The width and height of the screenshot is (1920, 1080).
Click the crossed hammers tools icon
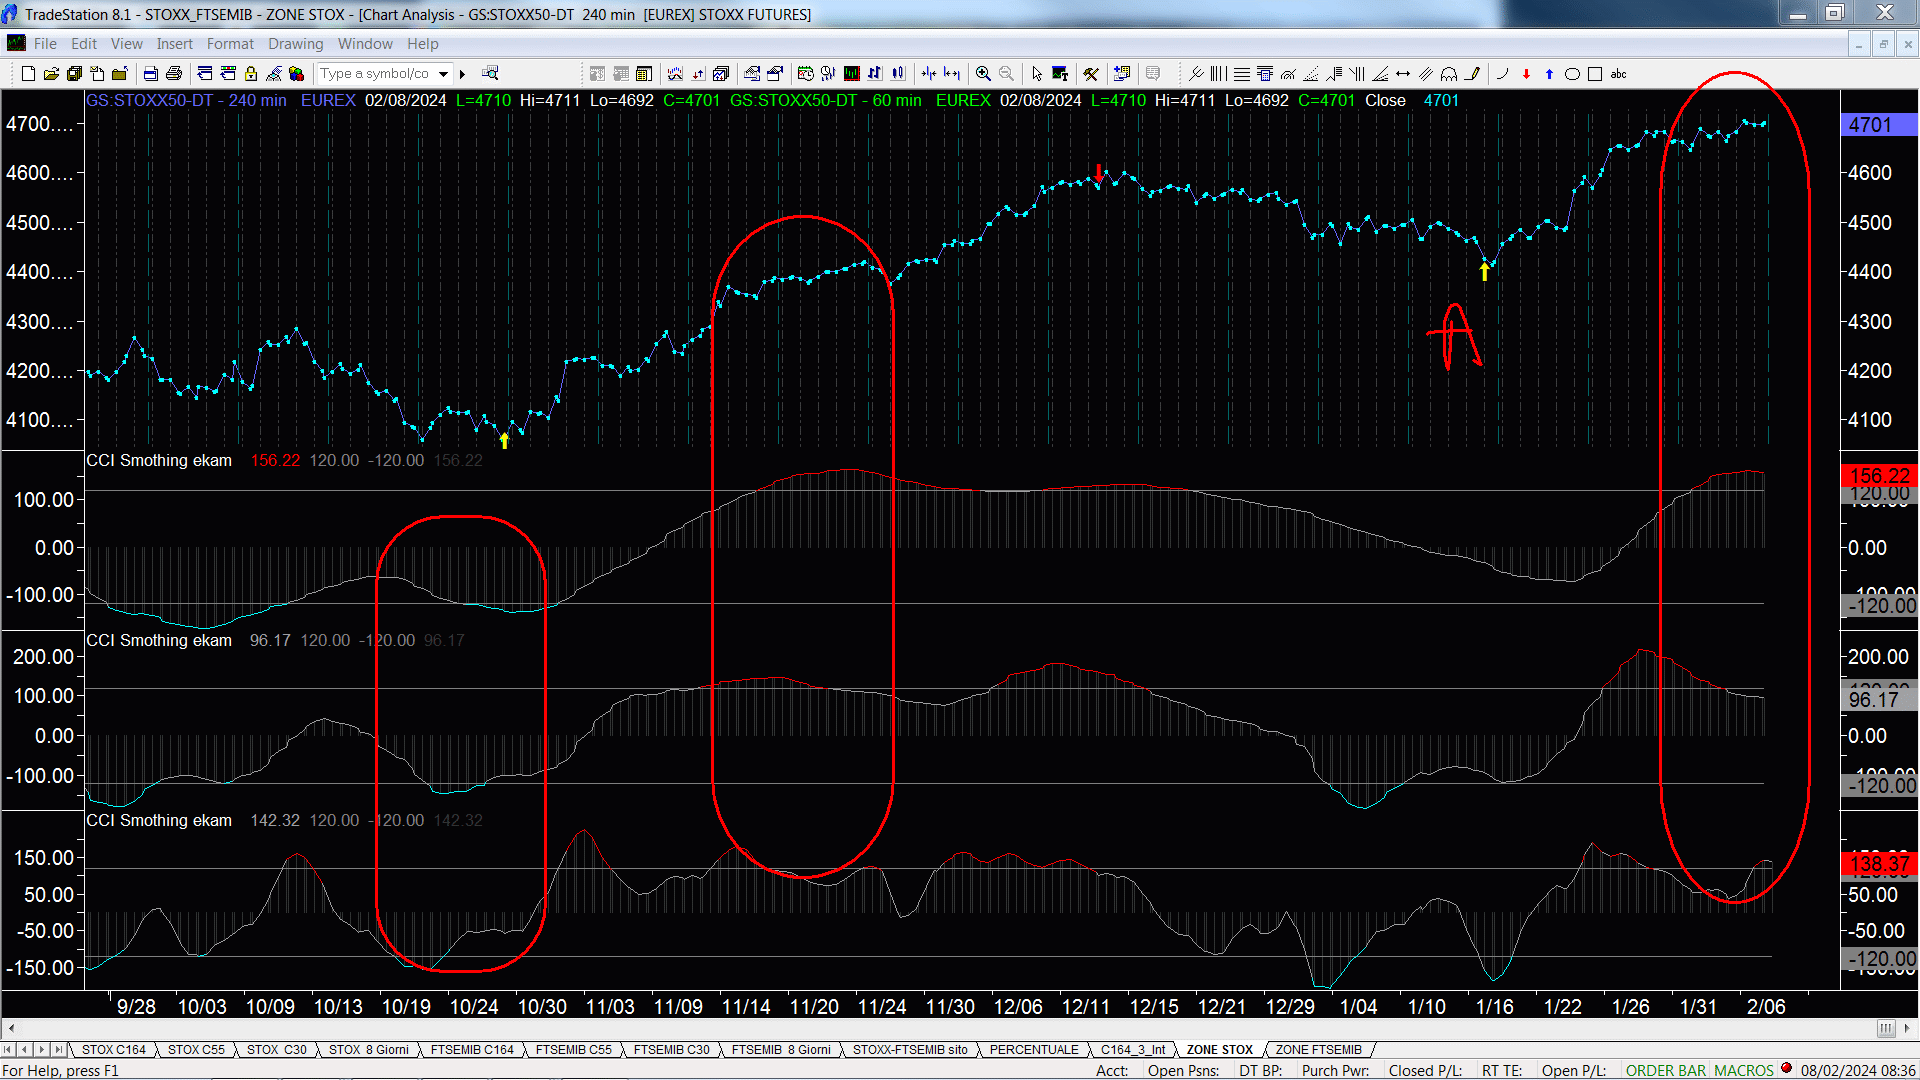[x=1091, y=73]
